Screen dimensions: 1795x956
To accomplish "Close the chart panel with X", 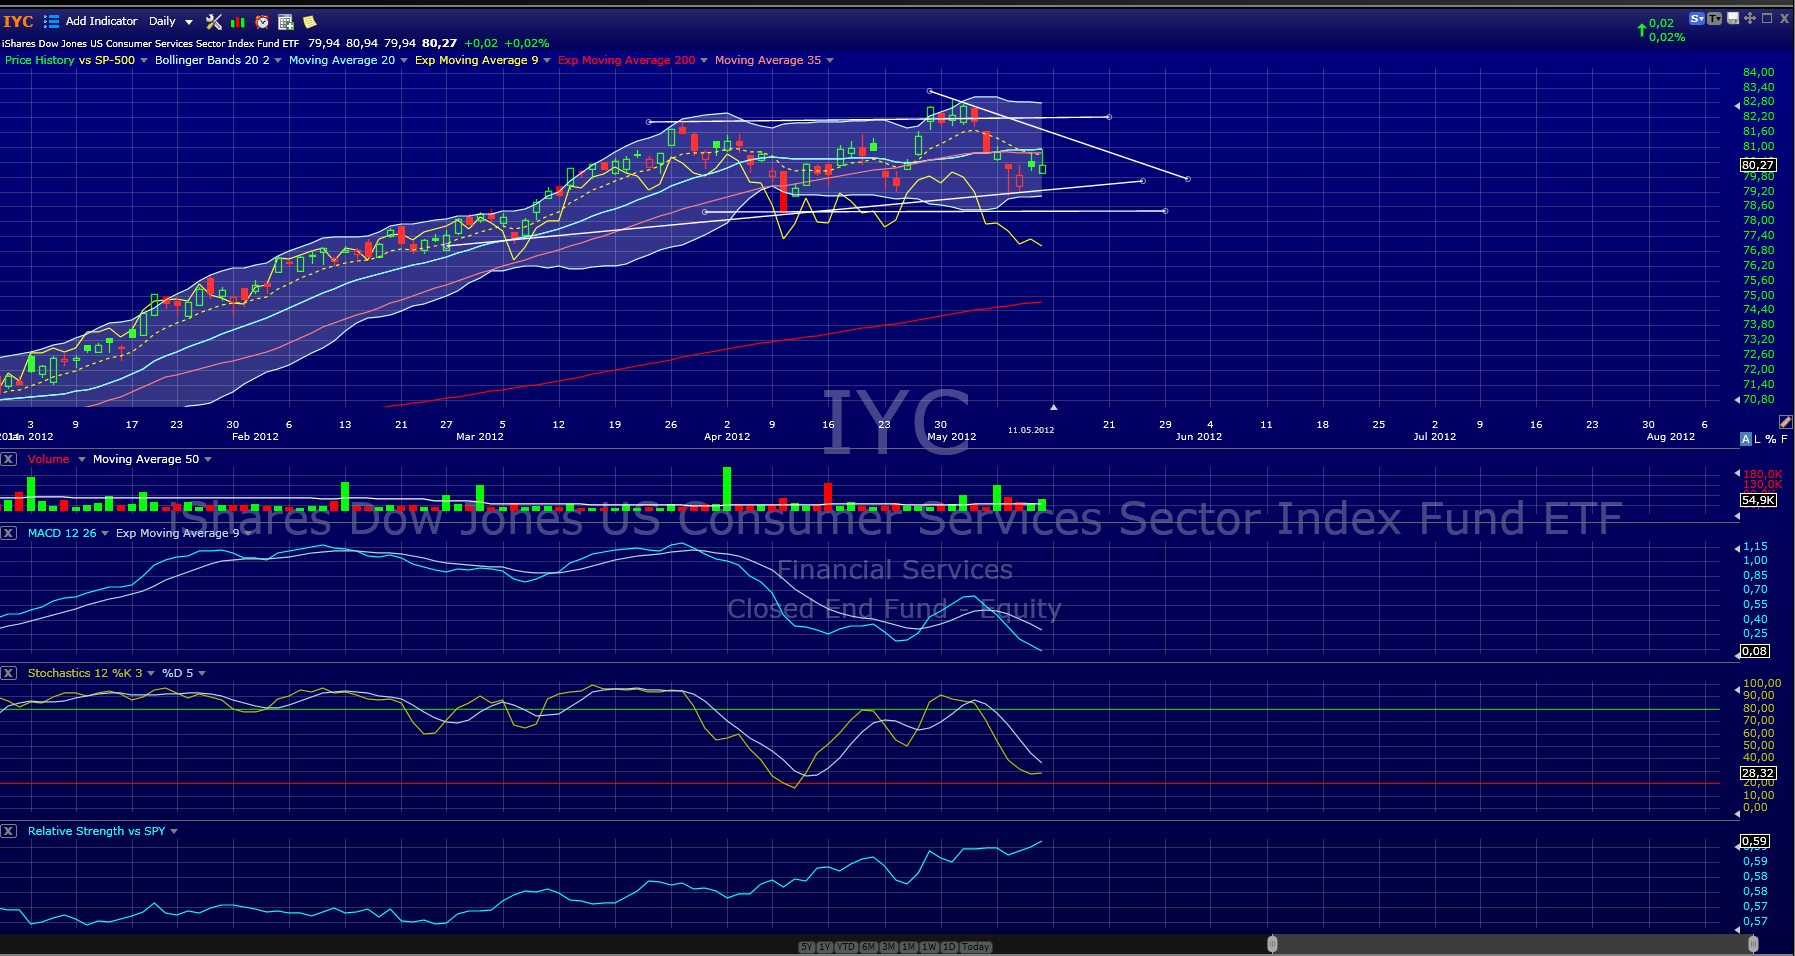I will [x=1784, y=19].
